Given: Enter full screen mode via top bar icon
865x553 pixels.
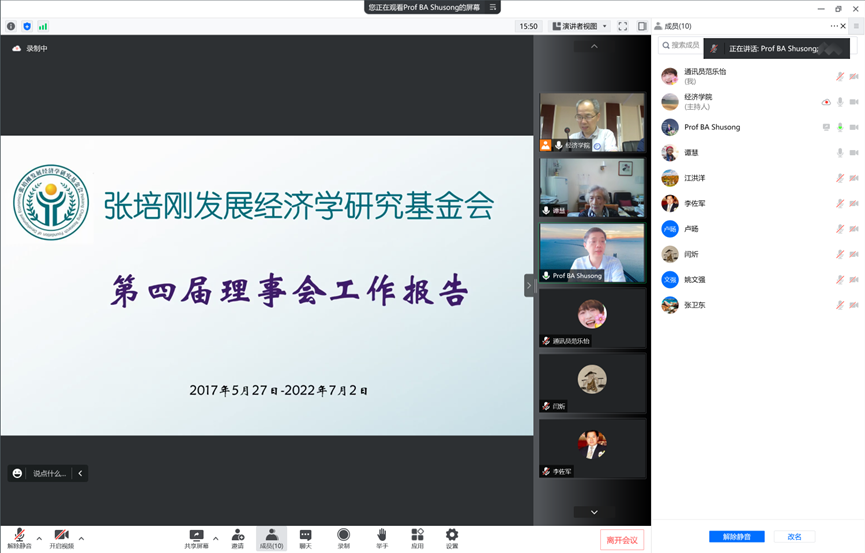Looking at the screenshot, I should click(623, 26).
